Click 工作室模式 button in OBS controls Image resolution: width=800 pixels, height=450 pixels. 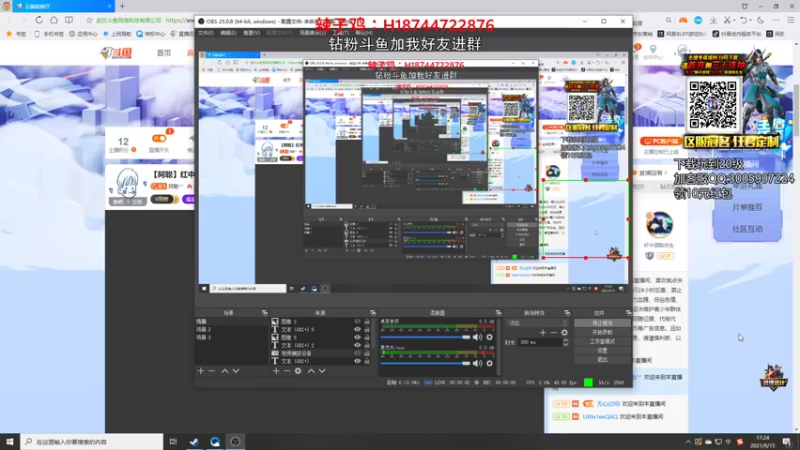[x=602, y=341]
